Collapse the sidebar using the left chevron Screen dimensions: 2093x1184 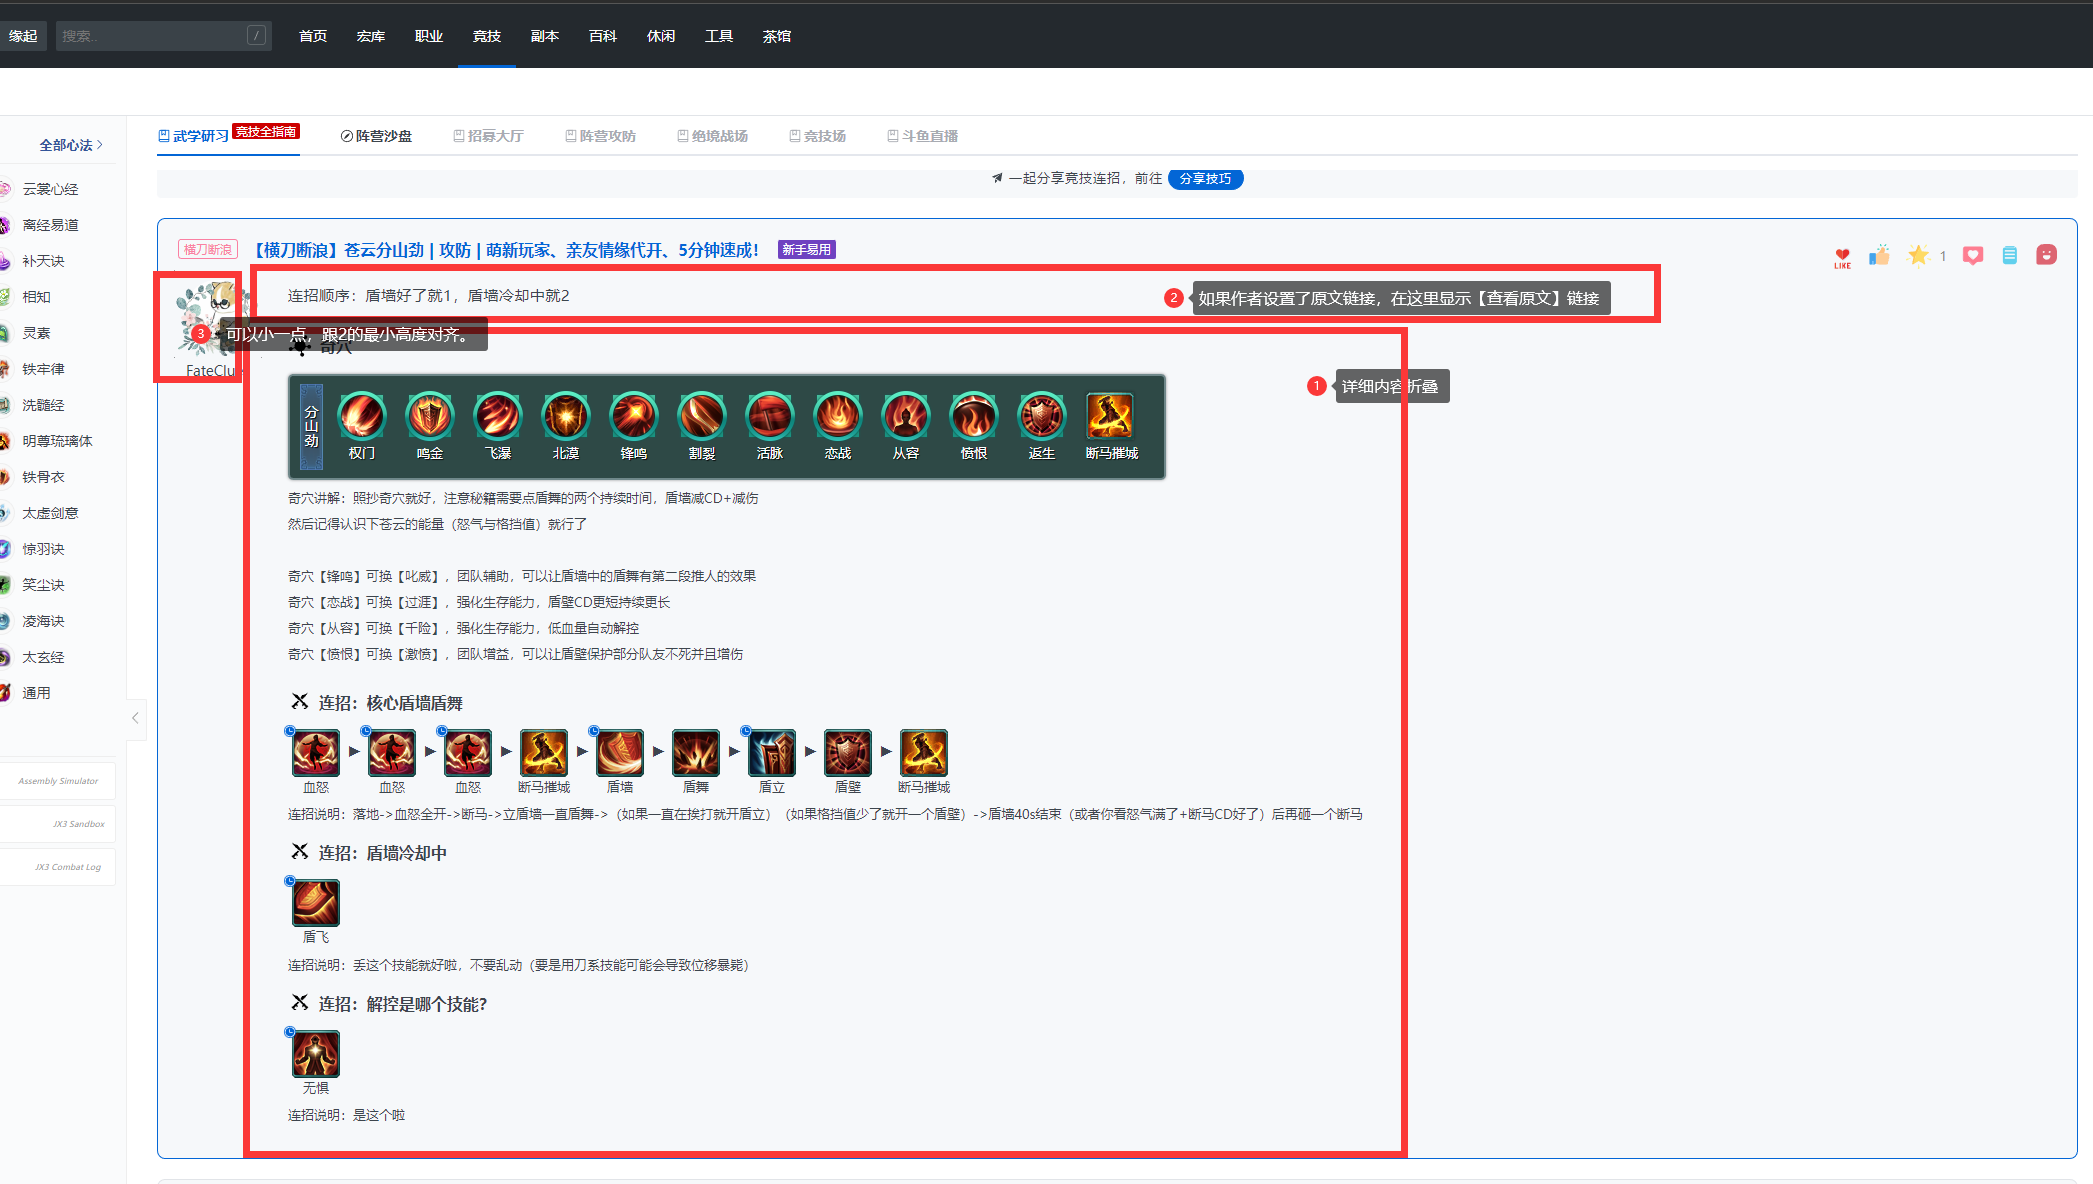point(135,718)
